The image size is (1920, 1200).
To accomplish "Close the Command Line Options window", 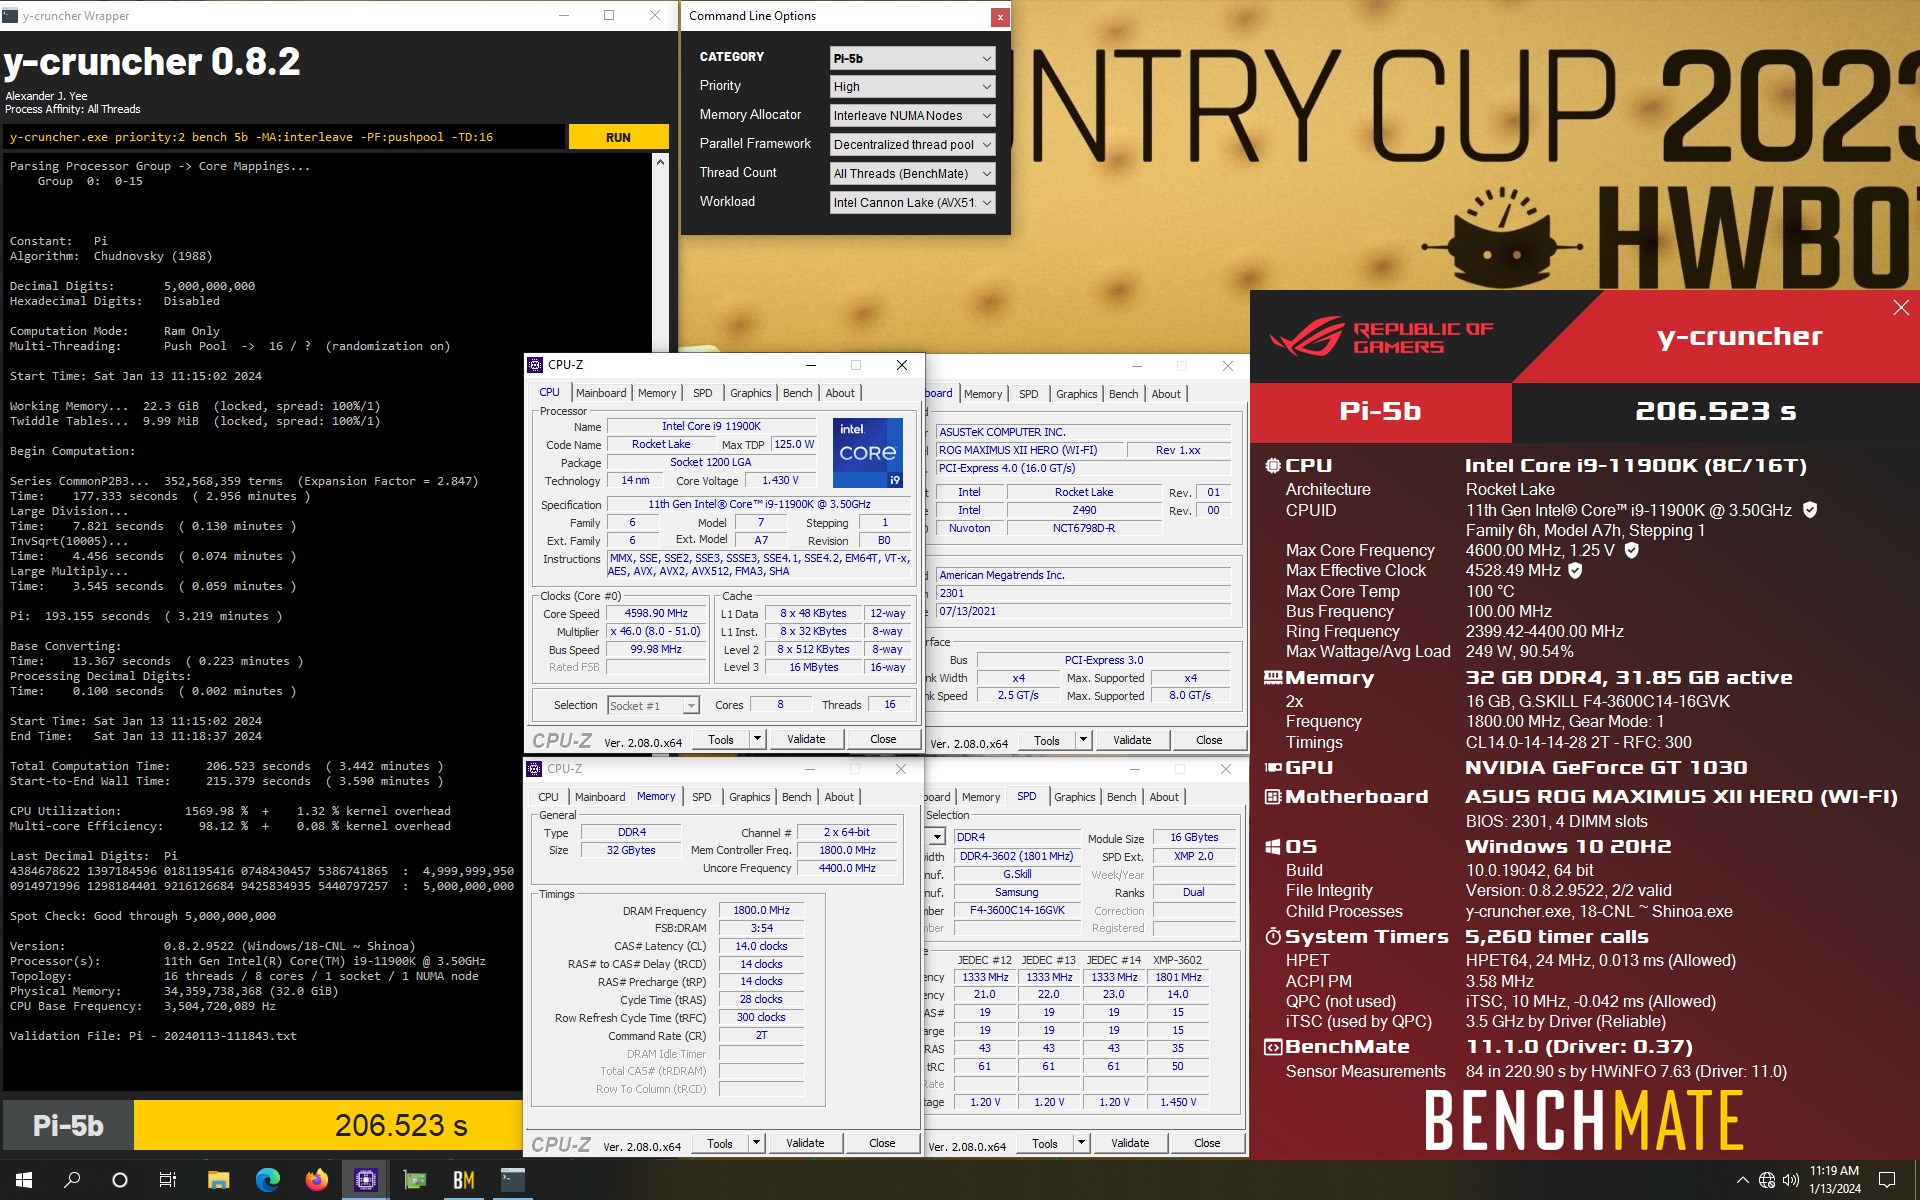I will (x=999, y=17).
